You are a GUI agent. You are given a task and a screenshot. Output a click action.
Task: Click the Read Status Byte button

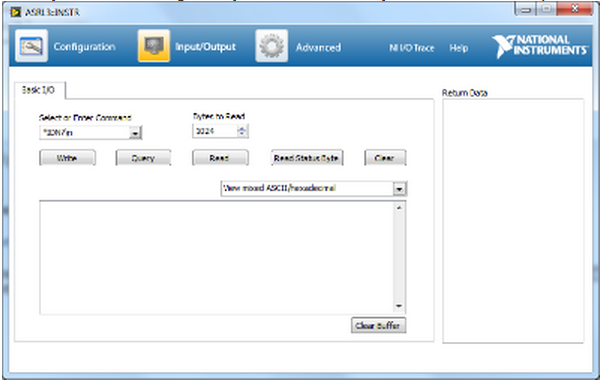point(307,158)
